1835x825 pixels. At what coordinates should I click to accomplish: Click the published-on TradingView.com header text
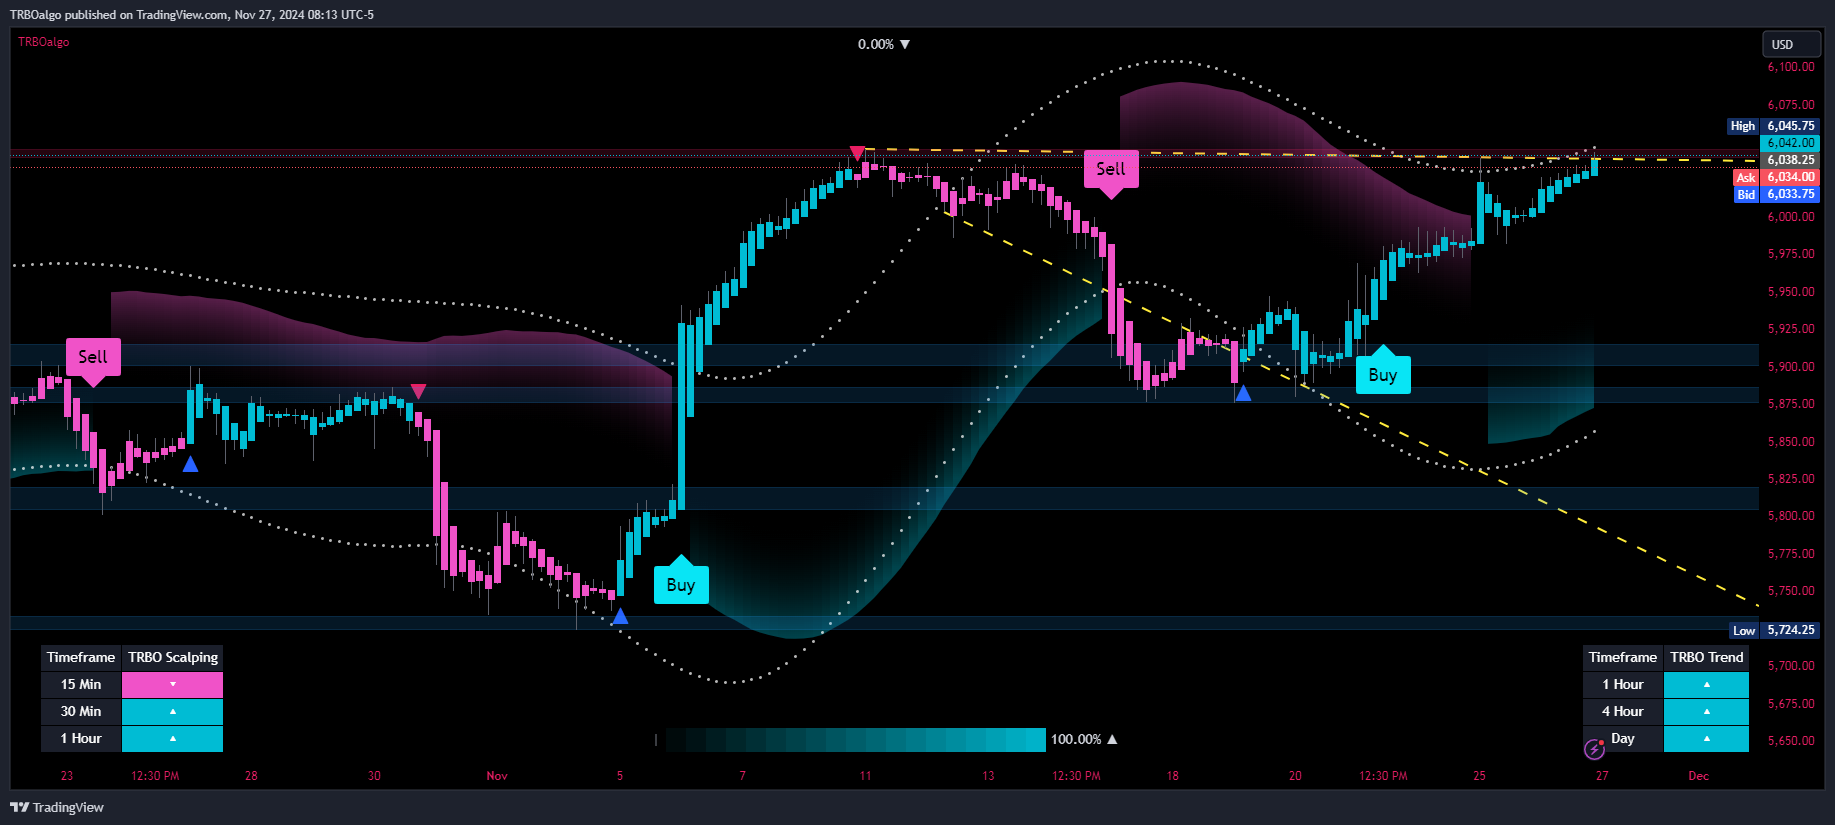pyautogui.click(x=192, y=15)
